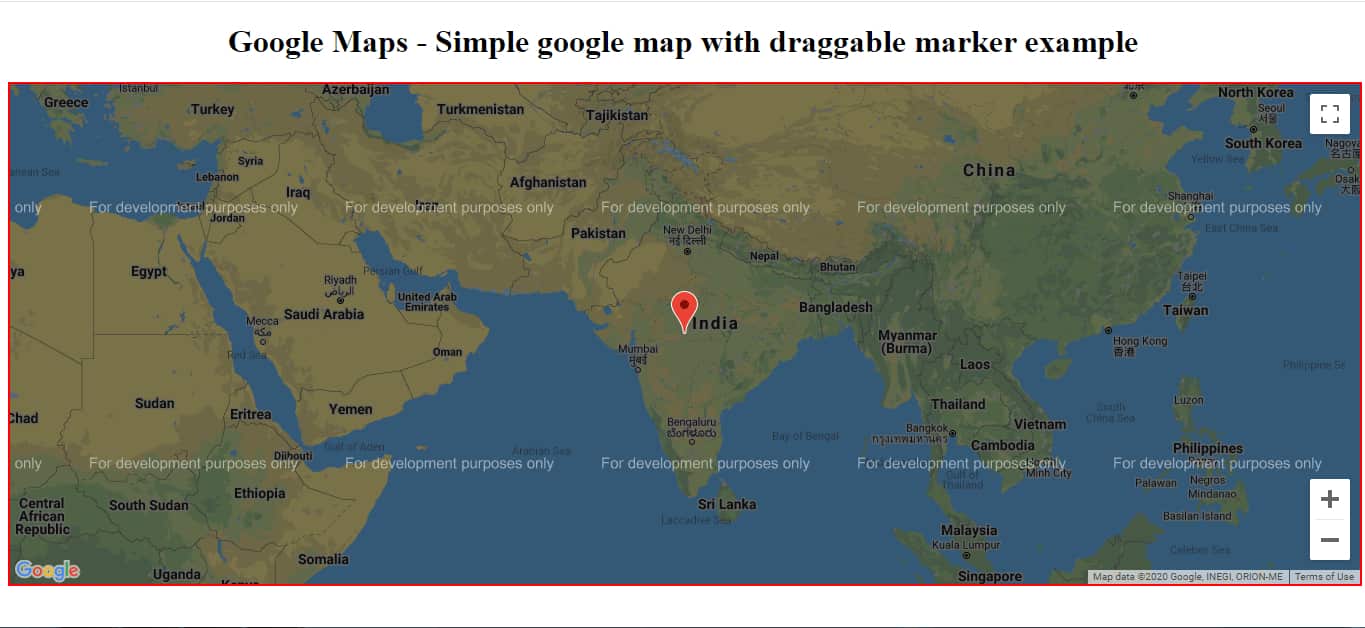The height and width of the screenshot is (628, 1365).
Task: Click the Ethiopia label
Action: (x=259, y=493)
